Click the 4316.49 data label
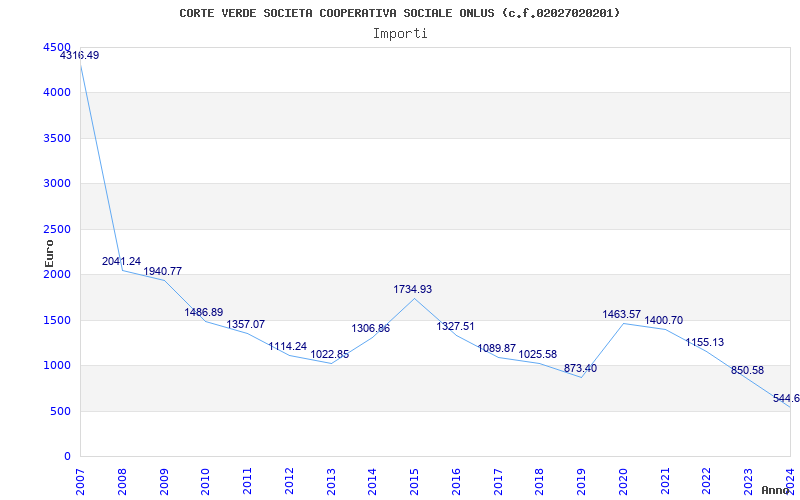Screen dimensions: 800x500 coord(80,55)
